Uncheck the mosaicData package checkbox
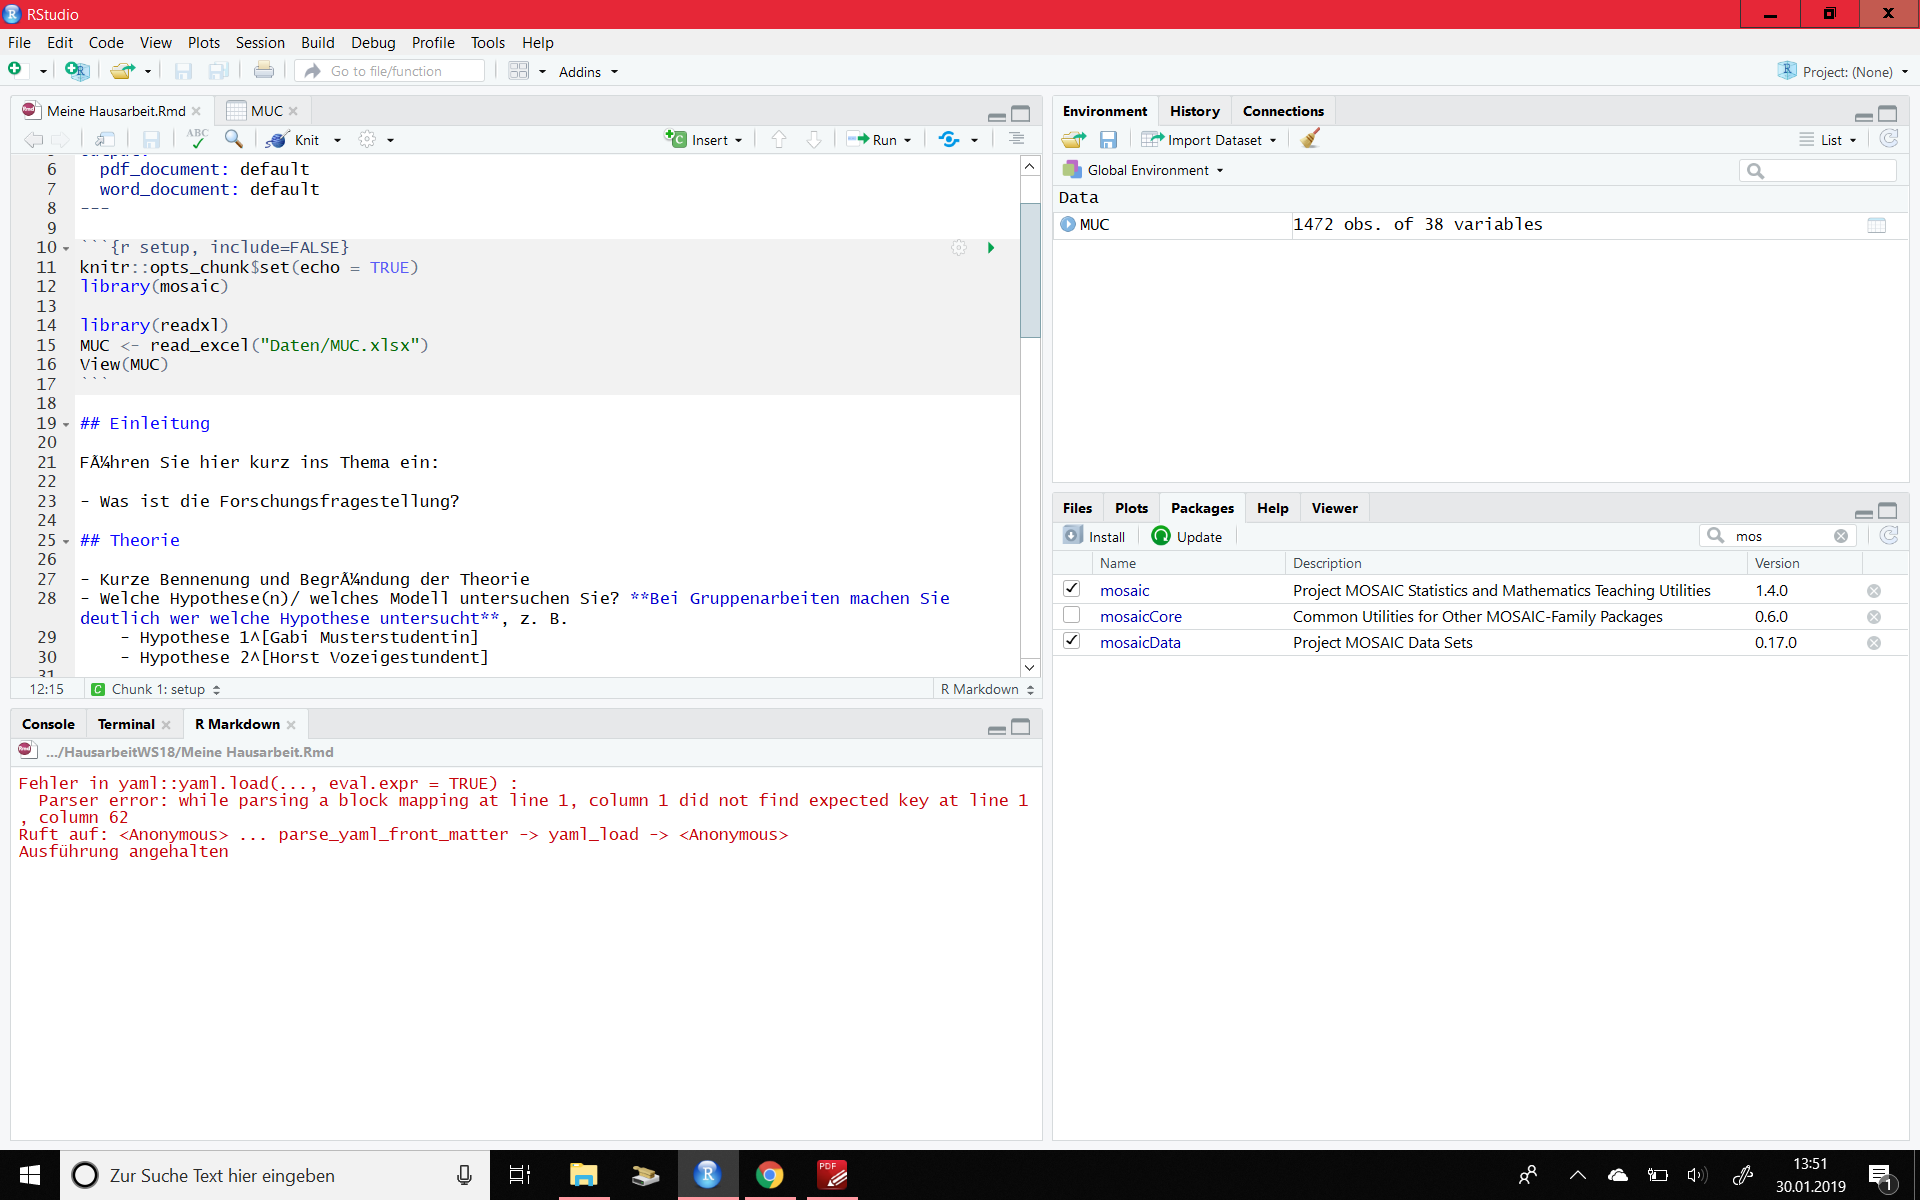1920x1200 pixels. click(1071, 641)
